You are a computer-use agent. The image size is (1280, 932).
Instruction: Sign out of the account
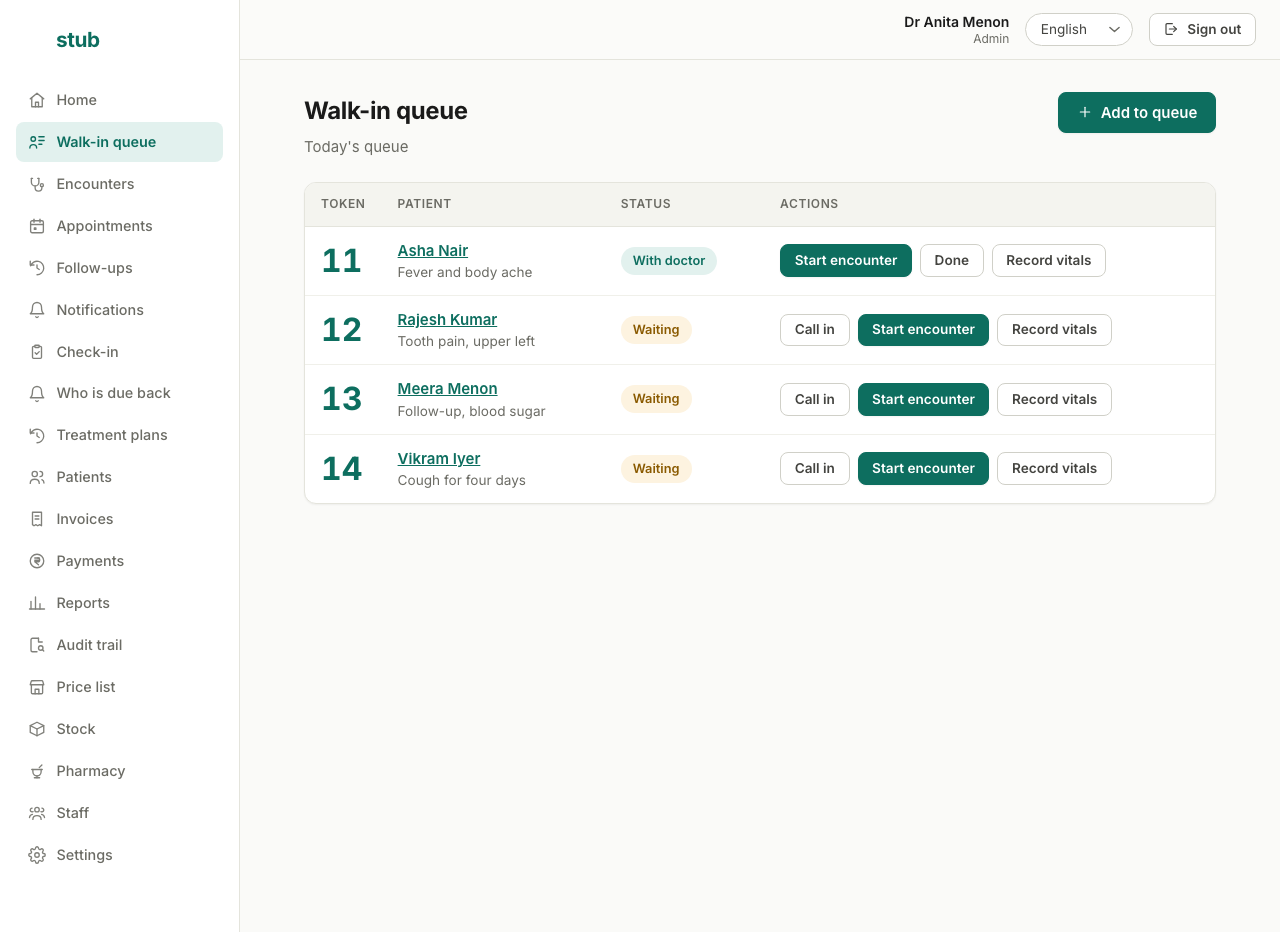pyautogui.click(x=1202, y=29)
